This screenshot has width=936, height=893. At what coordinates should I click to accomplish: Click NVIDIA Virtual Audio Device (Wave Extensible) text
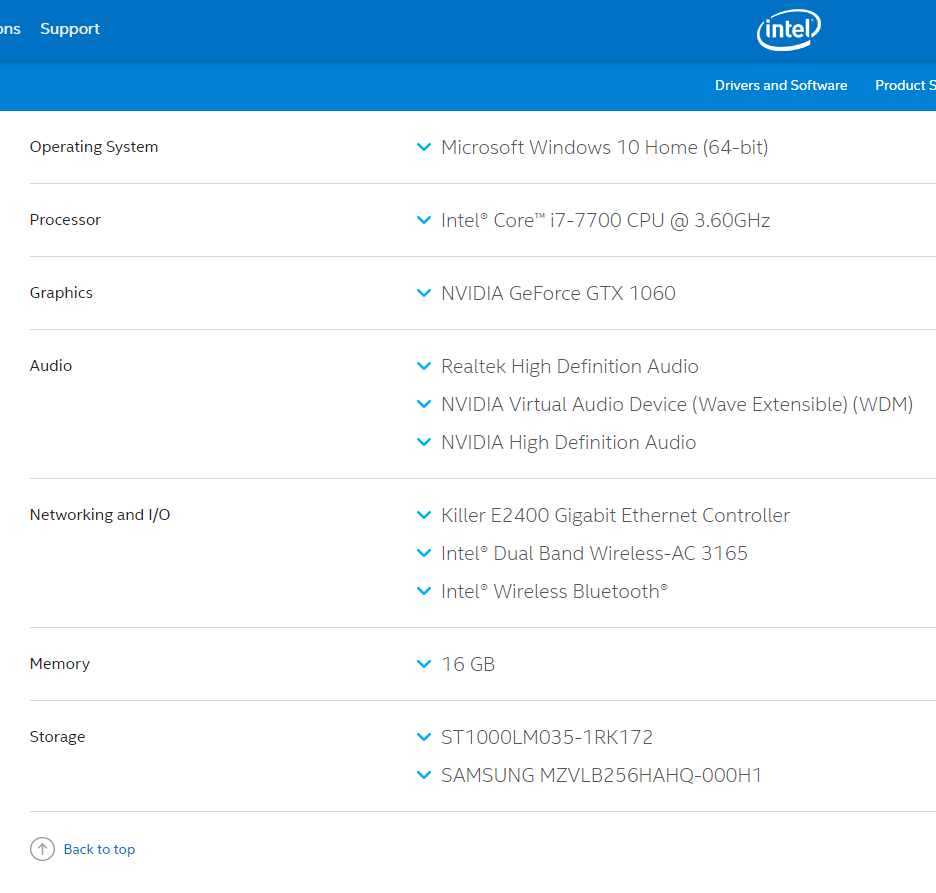[x=677, y=404]
